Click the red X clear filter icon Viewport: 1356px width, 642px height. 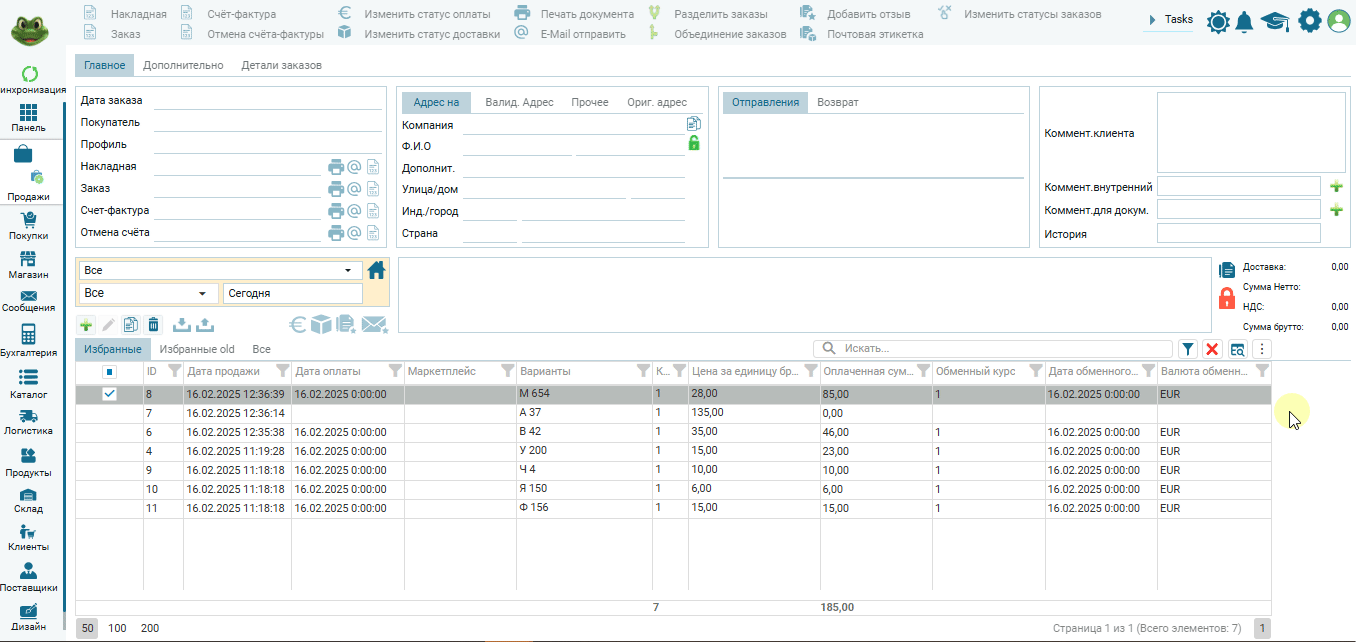(x=1212, y=349)
